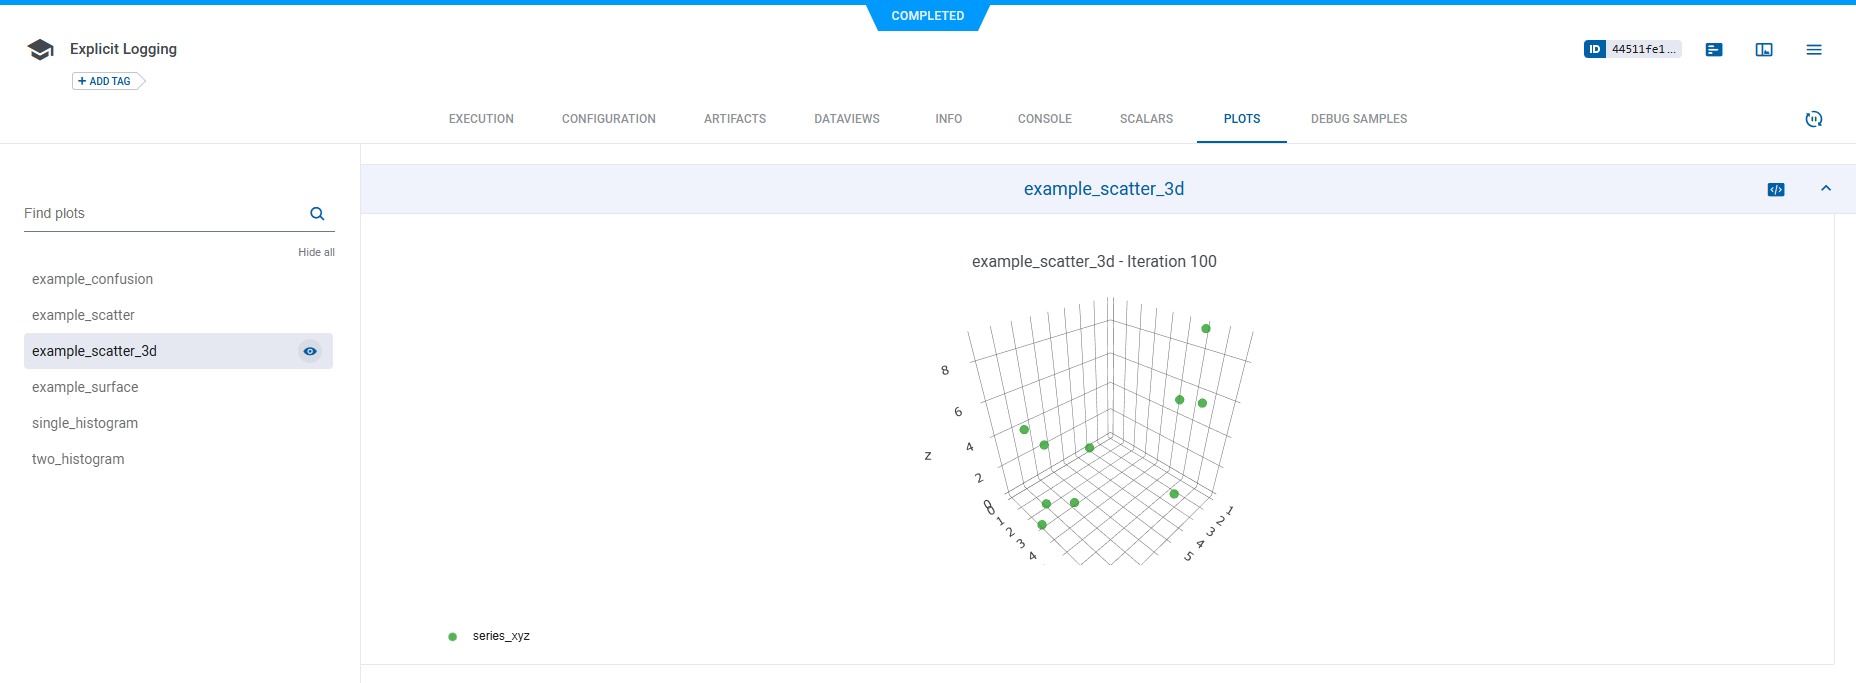Go to the DEBUG SAMPLES tab
This screenshot has width=1856, height=683.
click(x=1358, y=119)
